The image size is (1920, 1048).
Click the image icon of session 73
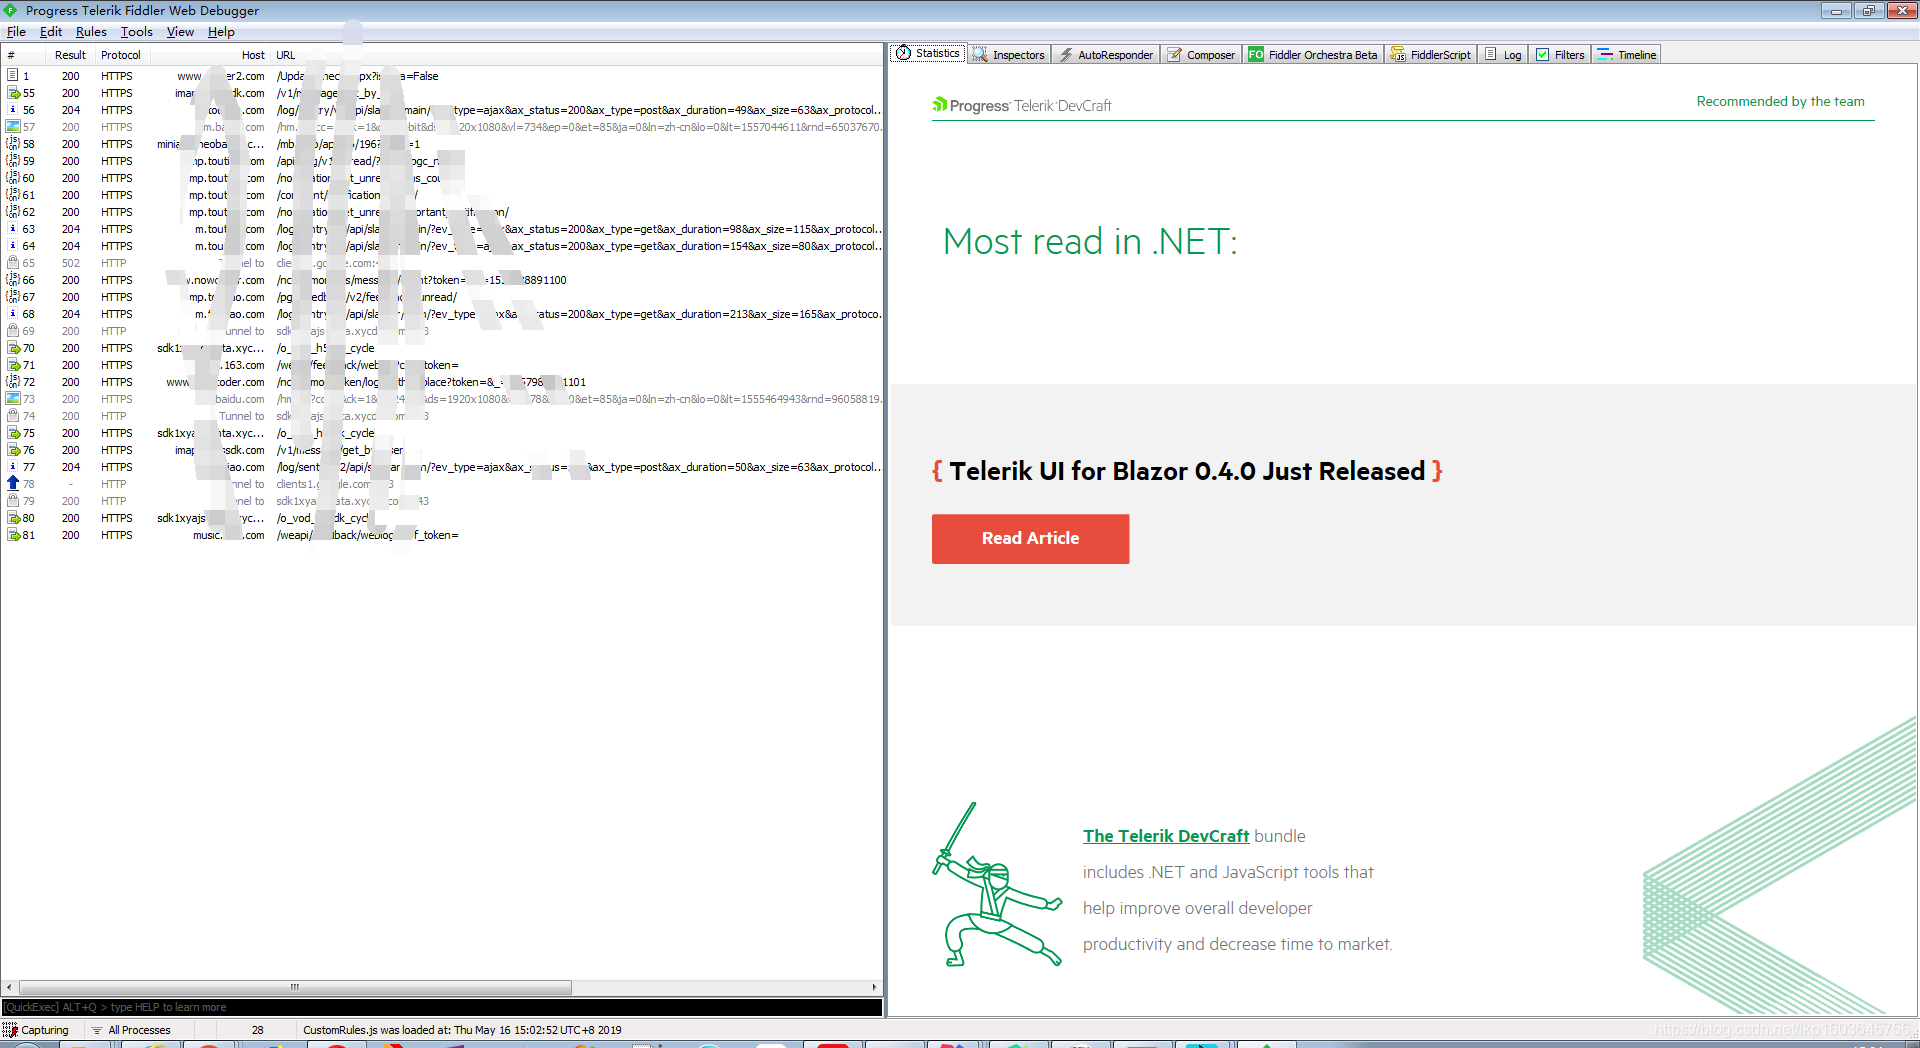pos(13,399)
